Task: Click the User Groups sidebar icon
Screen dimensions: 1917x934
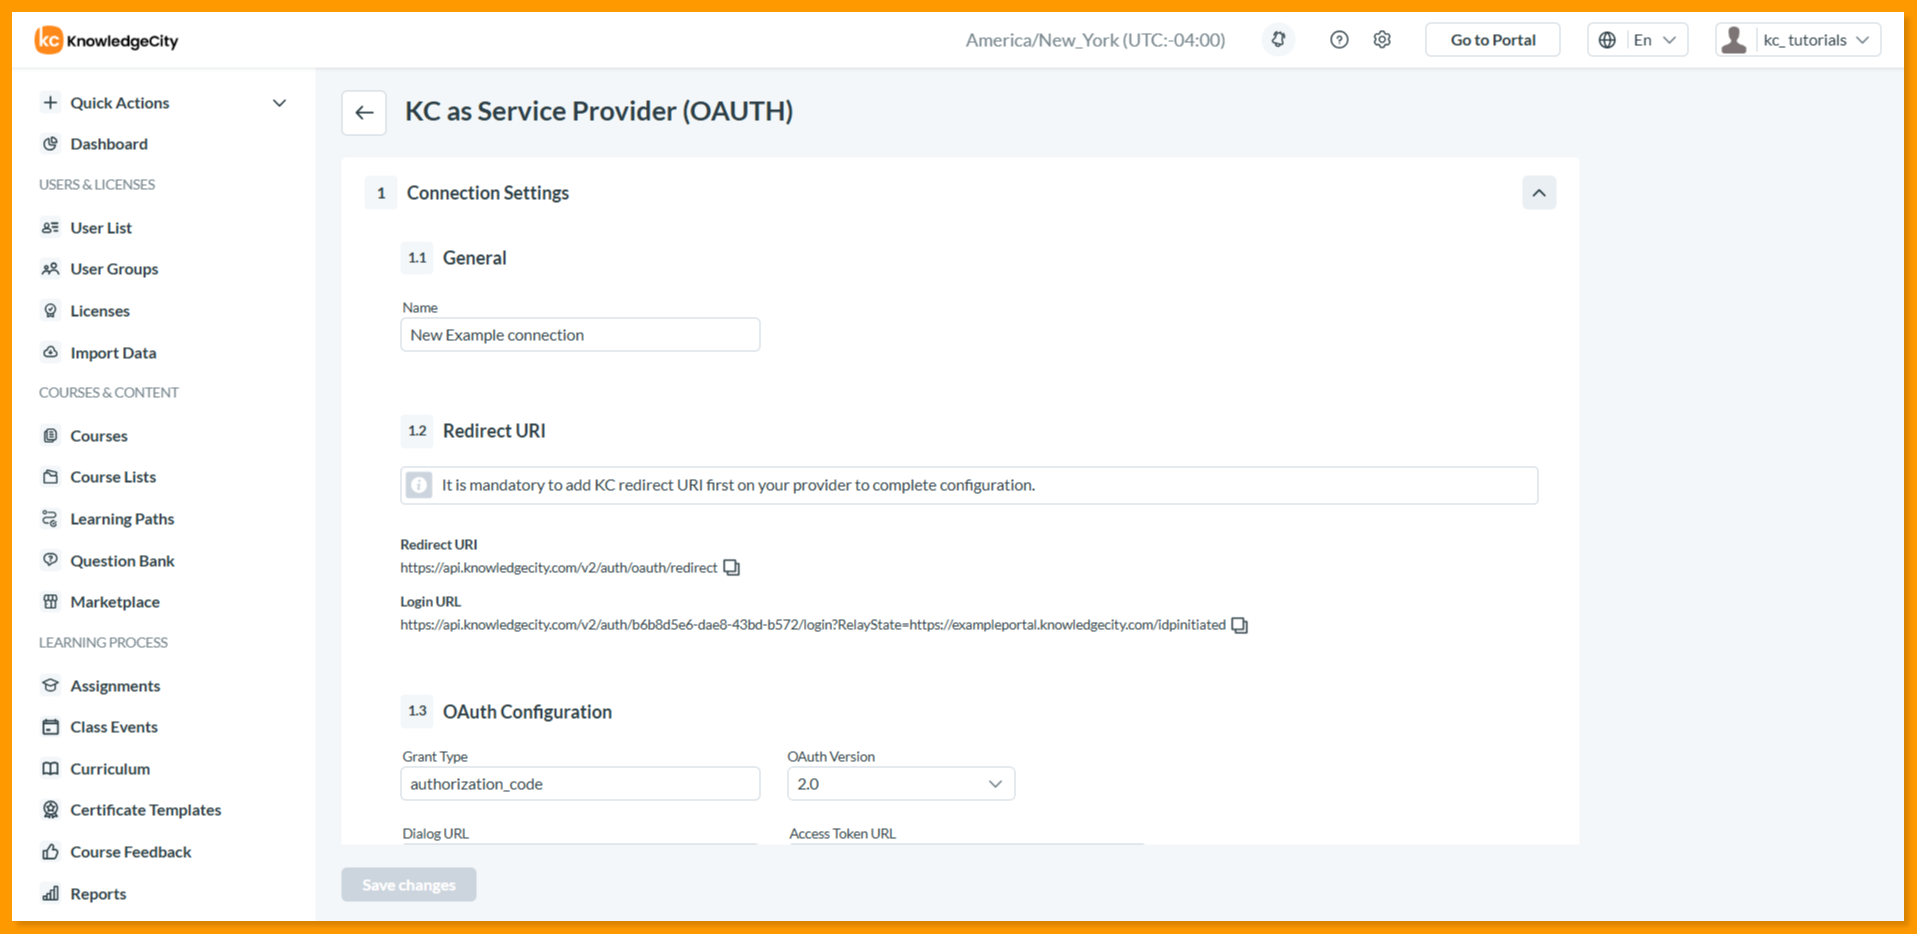Action: (x=50, y=269)
